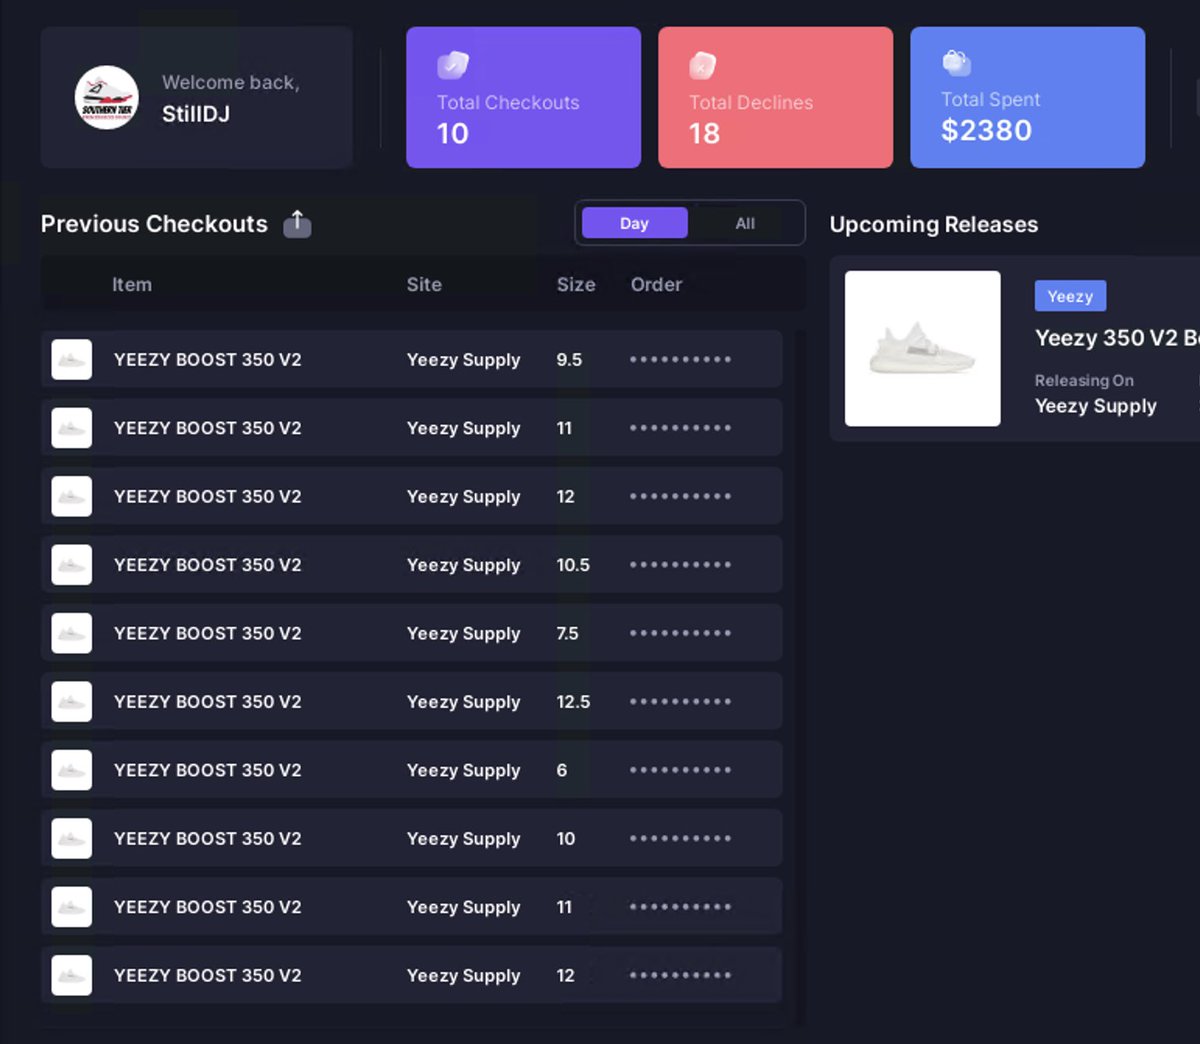Reveal masked order number in size 7.5 row

pos(680,633)
